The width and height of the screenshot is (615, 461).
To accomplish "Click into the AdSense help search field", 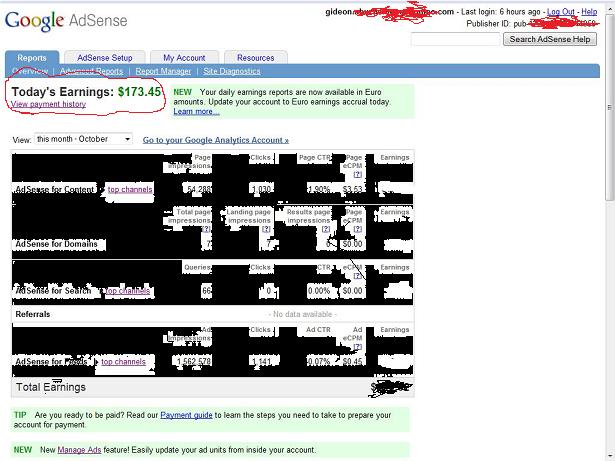I will pos(456,39).
